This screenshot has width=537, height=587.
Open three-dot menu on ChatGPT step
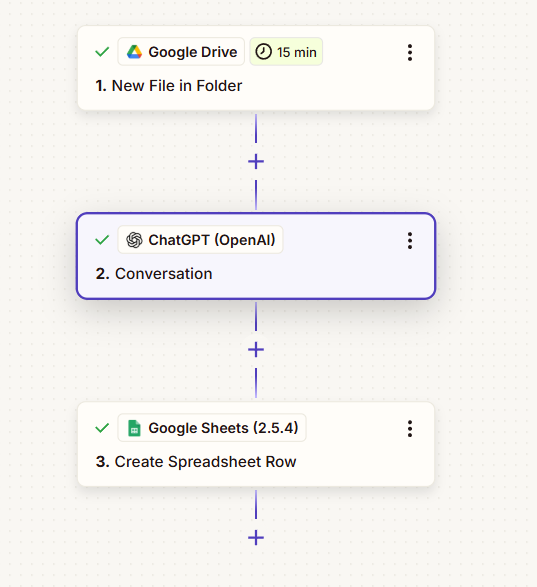click(x=410, y=240)
